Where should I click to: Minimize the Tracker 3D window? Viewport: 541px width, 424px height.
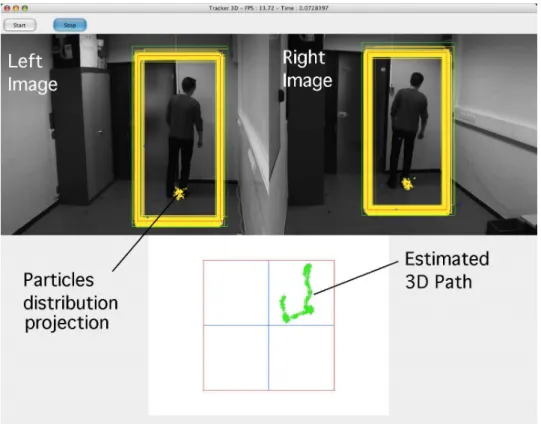point(16,8)
